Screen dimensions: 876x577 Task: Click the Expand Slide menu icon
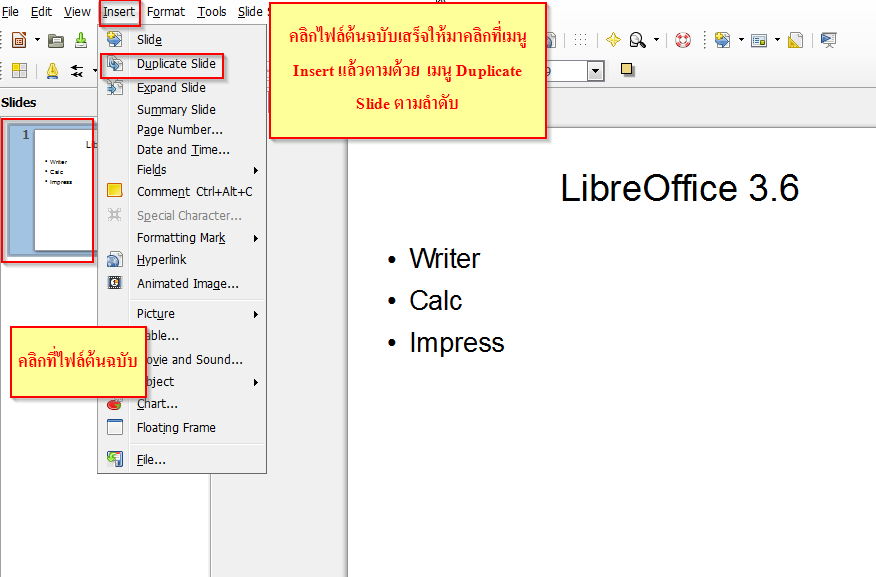(x=115, y=87)
